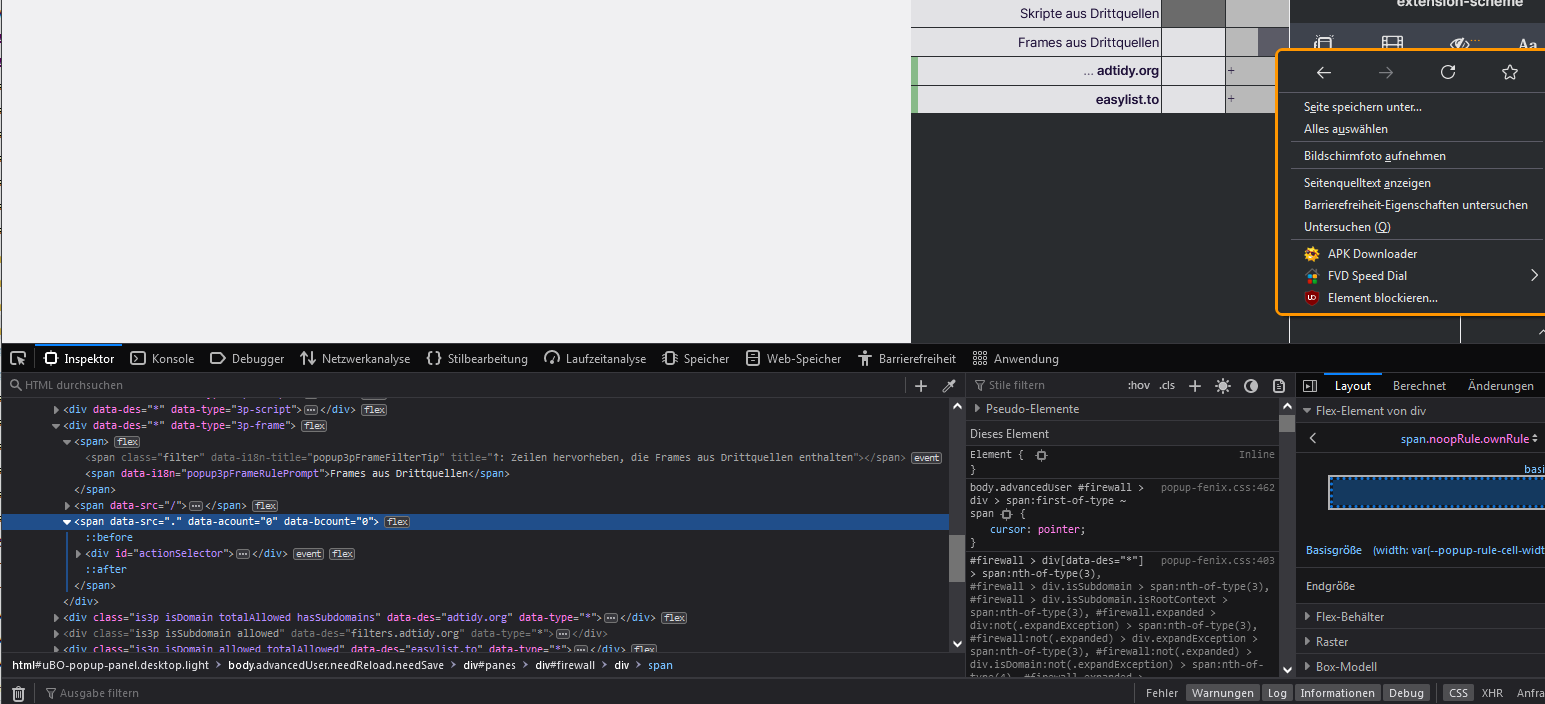Click the HTML durchsuchen search field
This screenshot has height=704, width=1545.
(x=450, y=386)
